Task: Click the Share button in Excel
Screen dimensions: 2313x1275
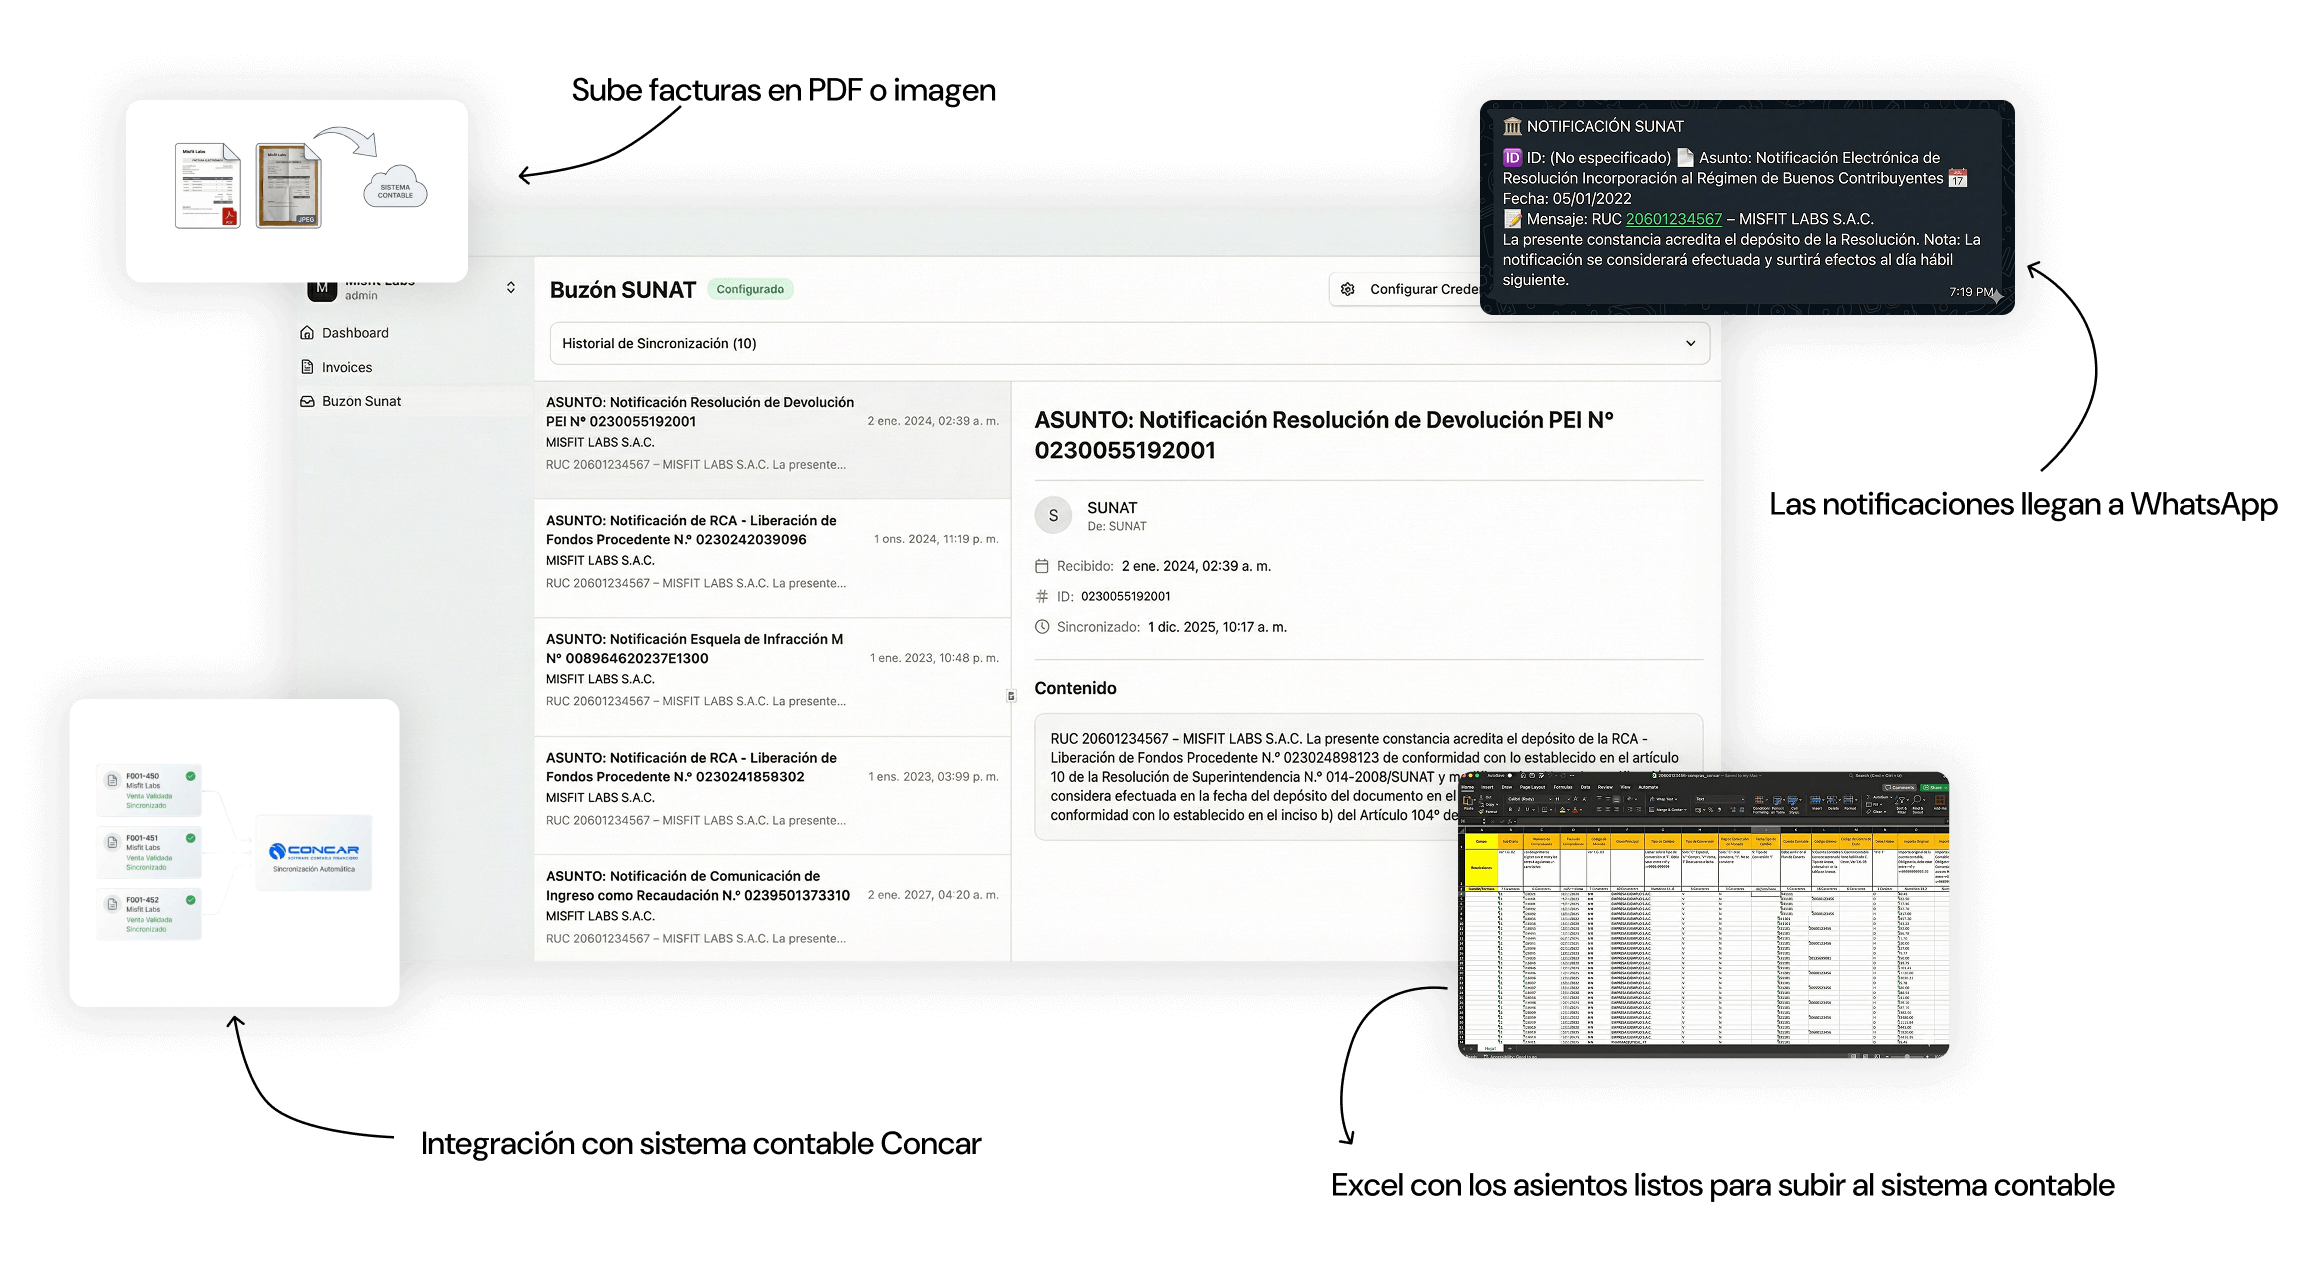Action: point(1933,788)
